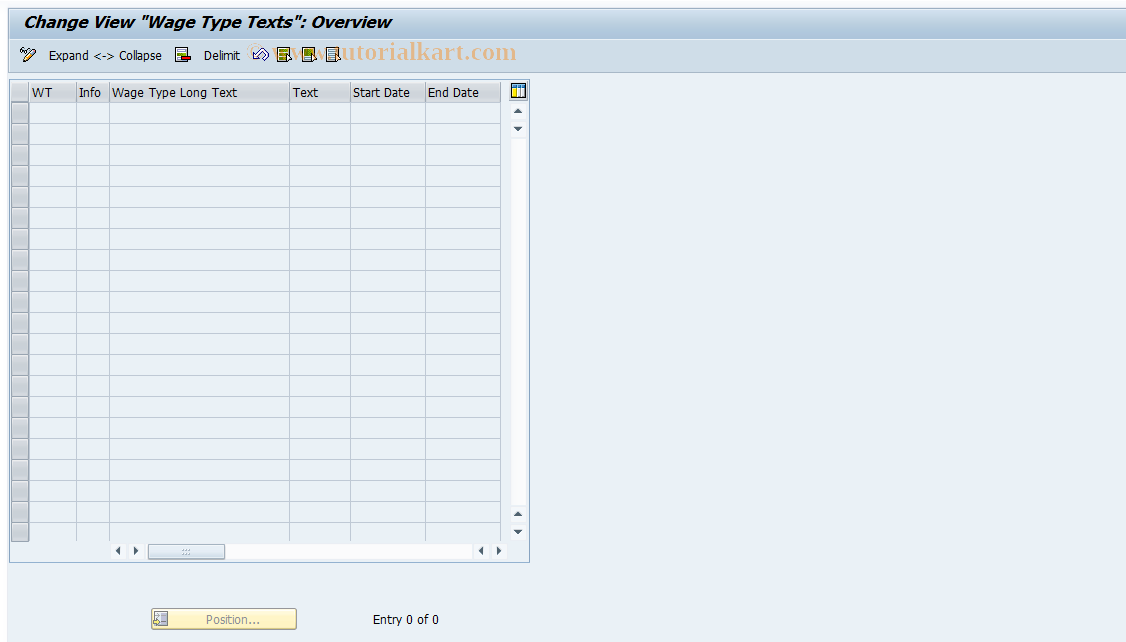Click horizontal scrollbar thumb
Viewport: 1126px width, 642px height.
point(187,552)
